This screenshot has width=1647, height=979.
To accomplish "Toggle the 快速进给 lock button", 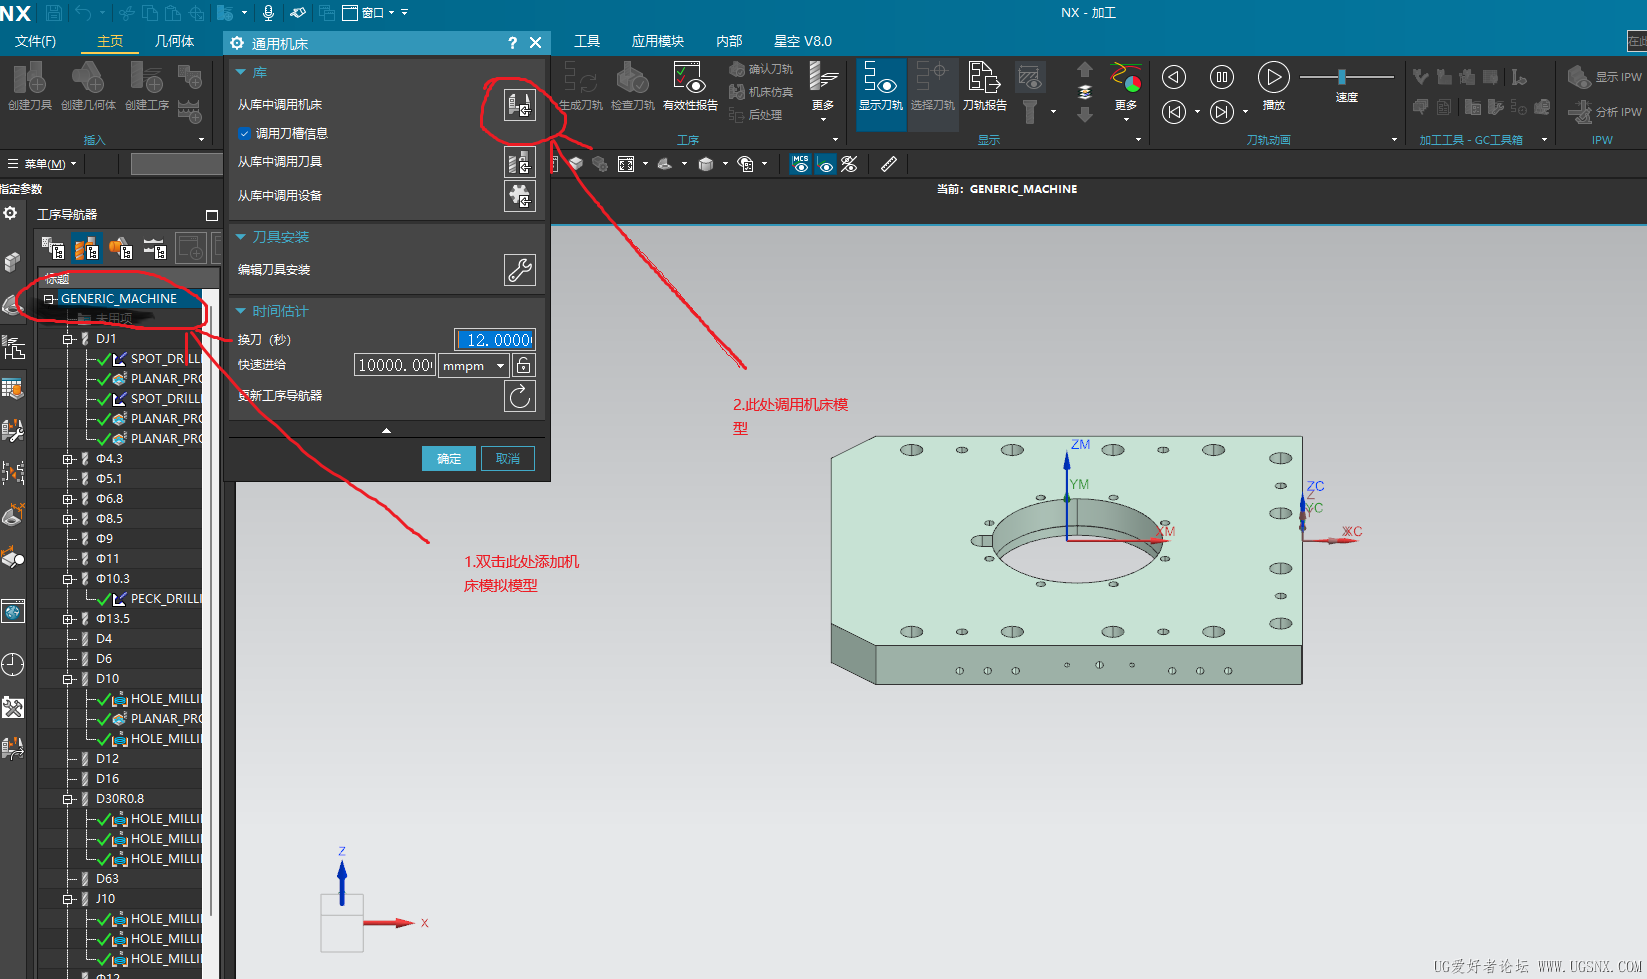I will tap(523, 365).
